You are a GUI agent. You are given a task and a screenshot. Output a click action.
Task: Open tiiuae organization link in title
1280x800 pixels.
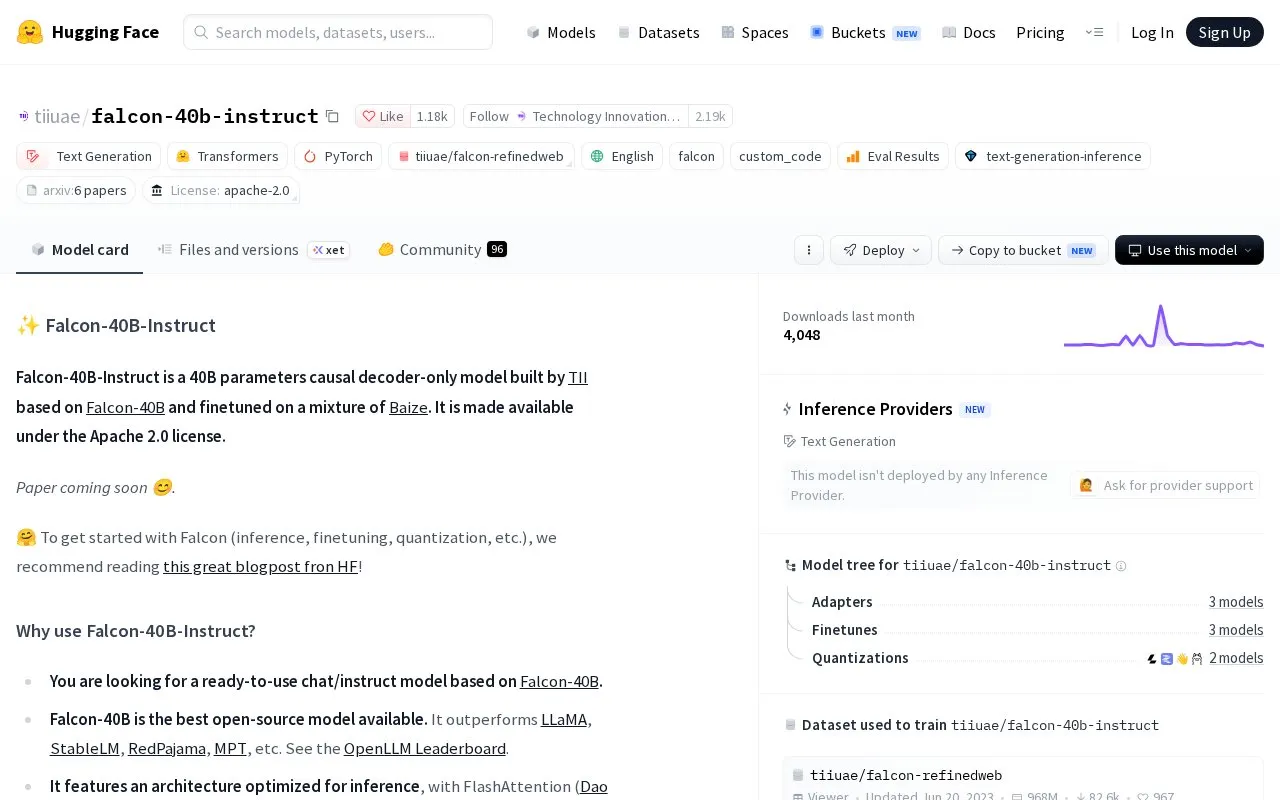click(57, 116)
